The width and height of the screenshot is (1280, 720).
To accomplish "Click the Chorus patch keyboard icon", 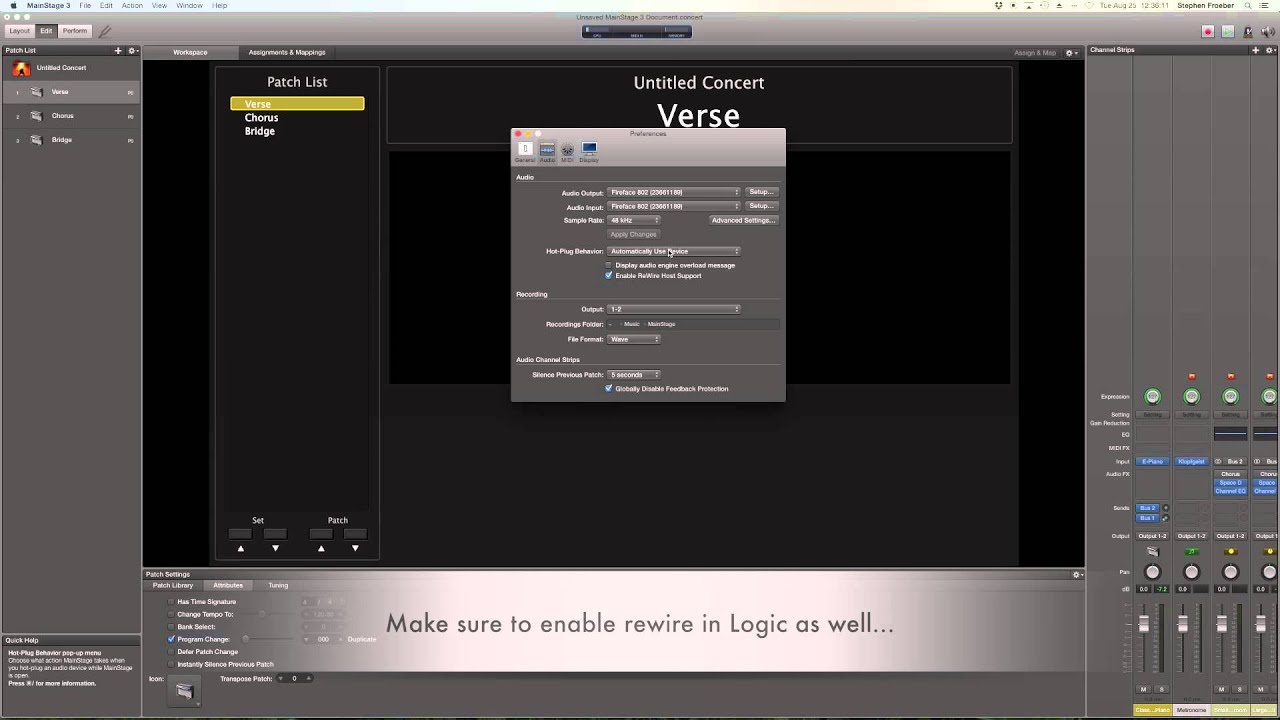I will pyautogui.click(x=36, y=116).
